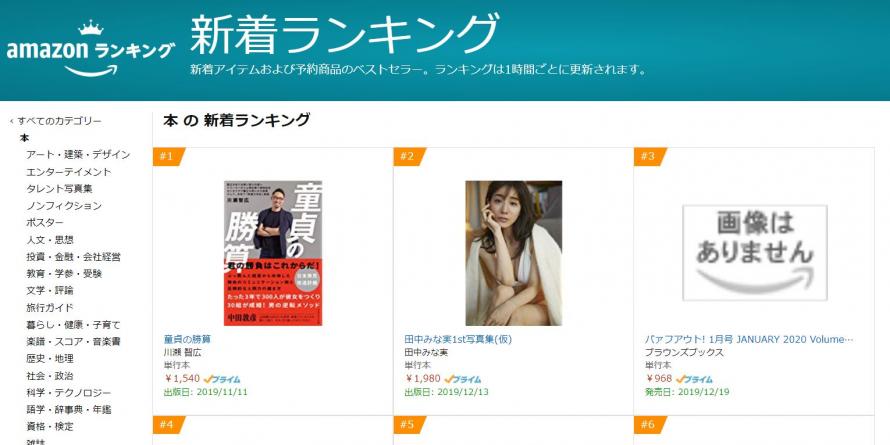
Task: Click the #1 rank badge
Action: click(169, 157)
